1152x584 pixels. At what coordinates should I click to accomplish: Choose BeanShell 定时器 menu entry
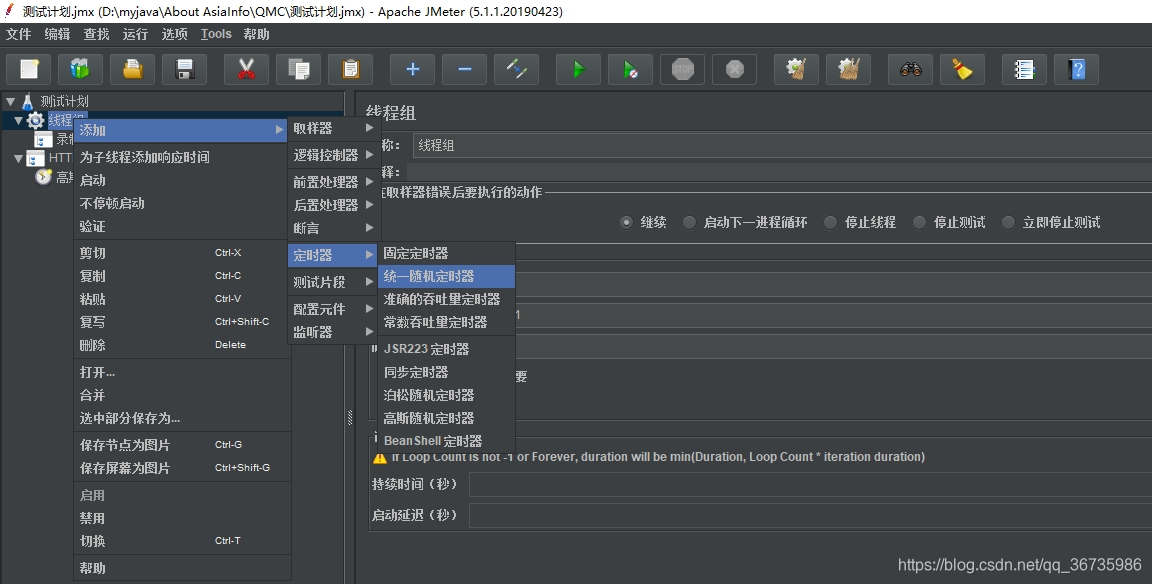(x=447, y=441)
